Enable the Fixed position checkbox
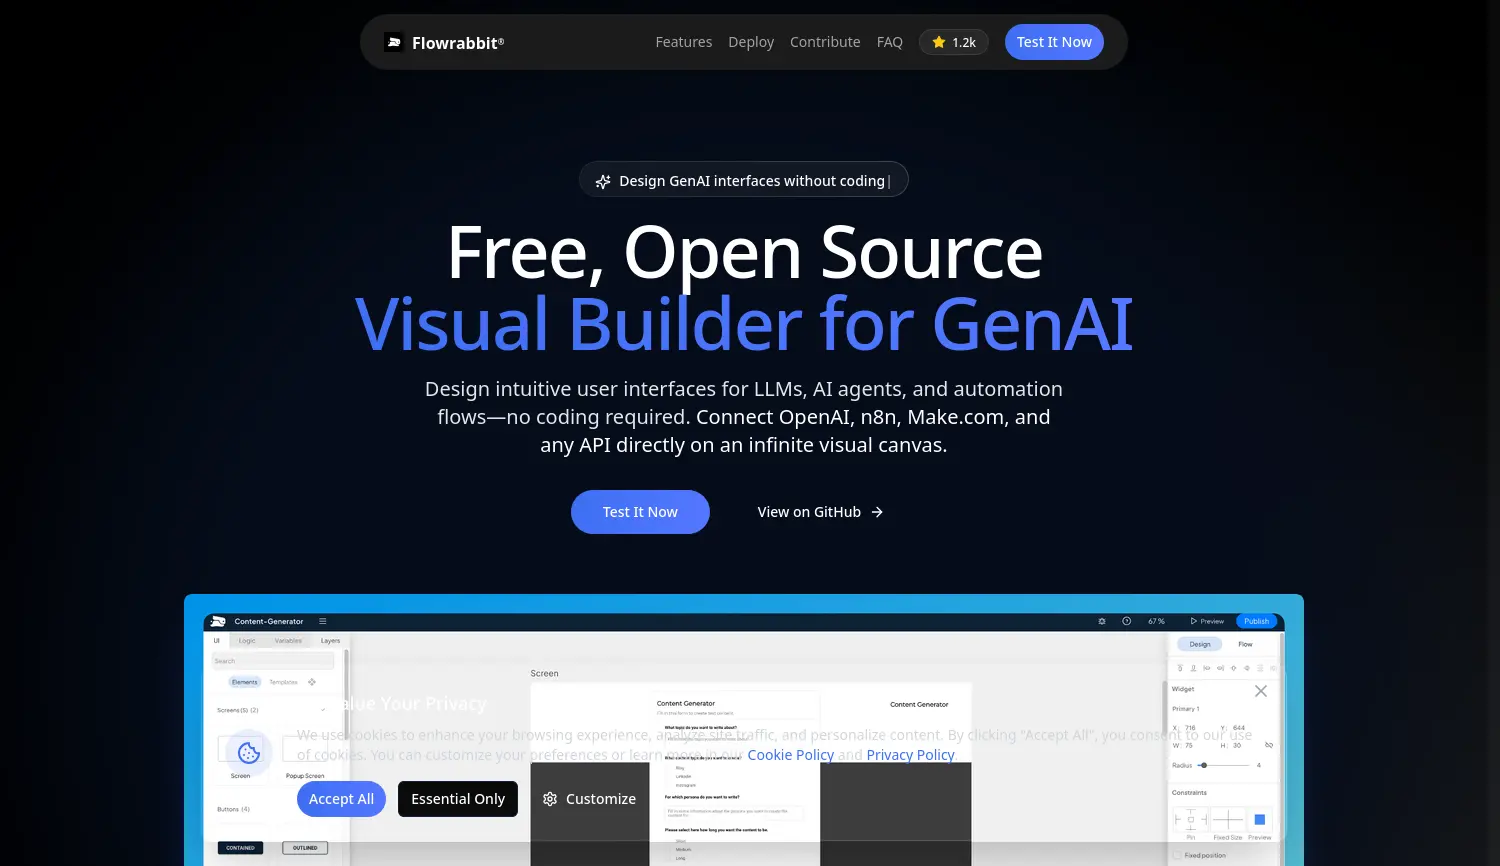Viewport: 1500px width, 866px height. click(1177, 856)
